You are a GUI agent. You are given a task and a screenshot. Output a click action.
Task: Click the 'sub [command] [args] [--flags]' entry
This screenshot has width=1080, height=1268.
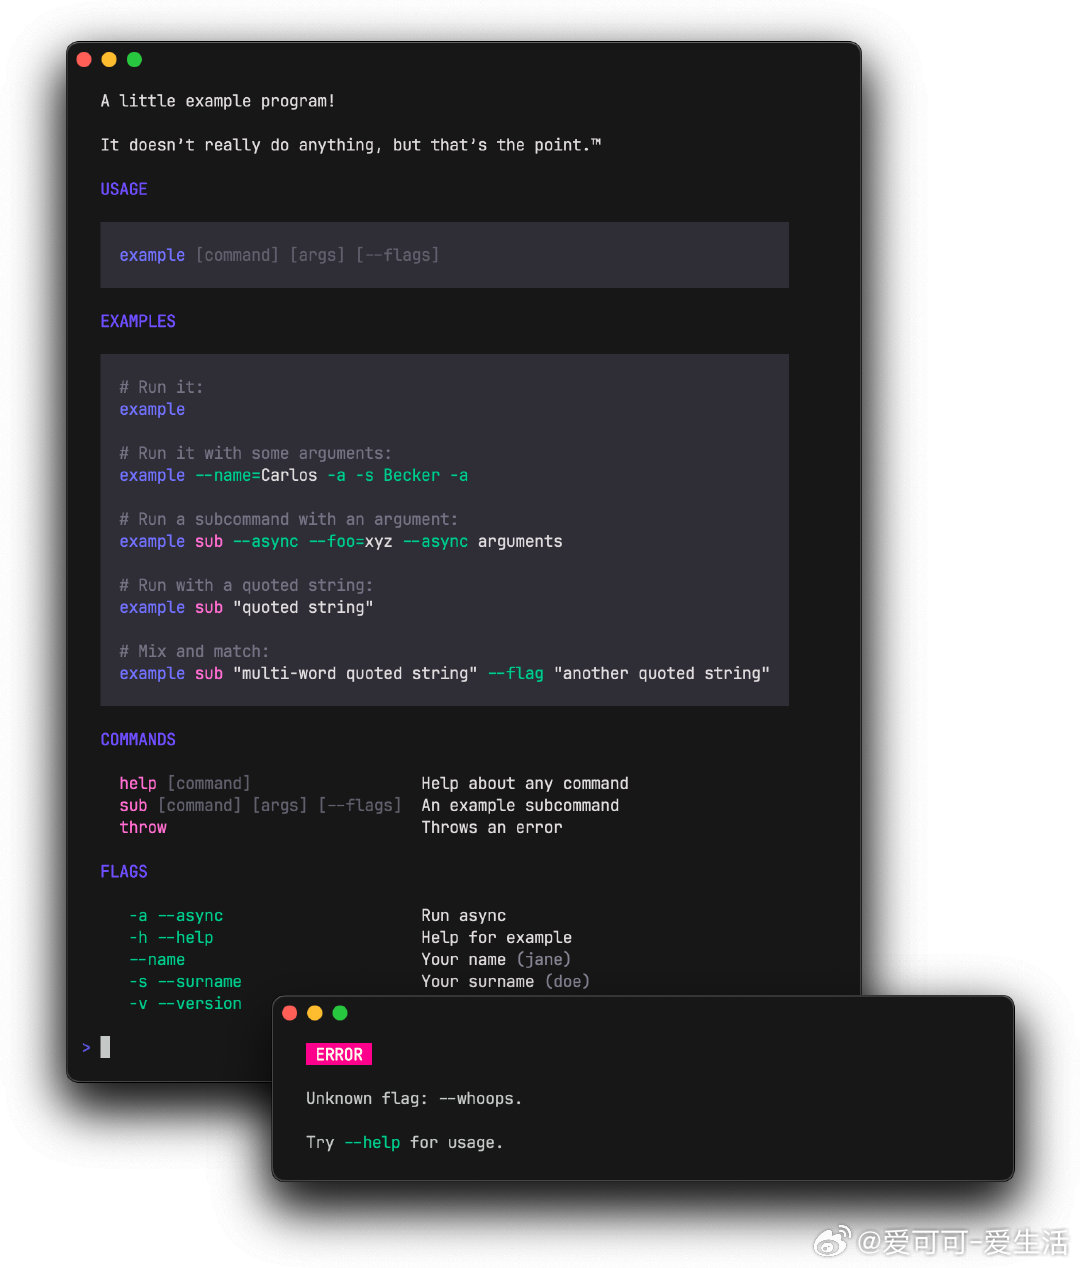(x=260, y=805)
